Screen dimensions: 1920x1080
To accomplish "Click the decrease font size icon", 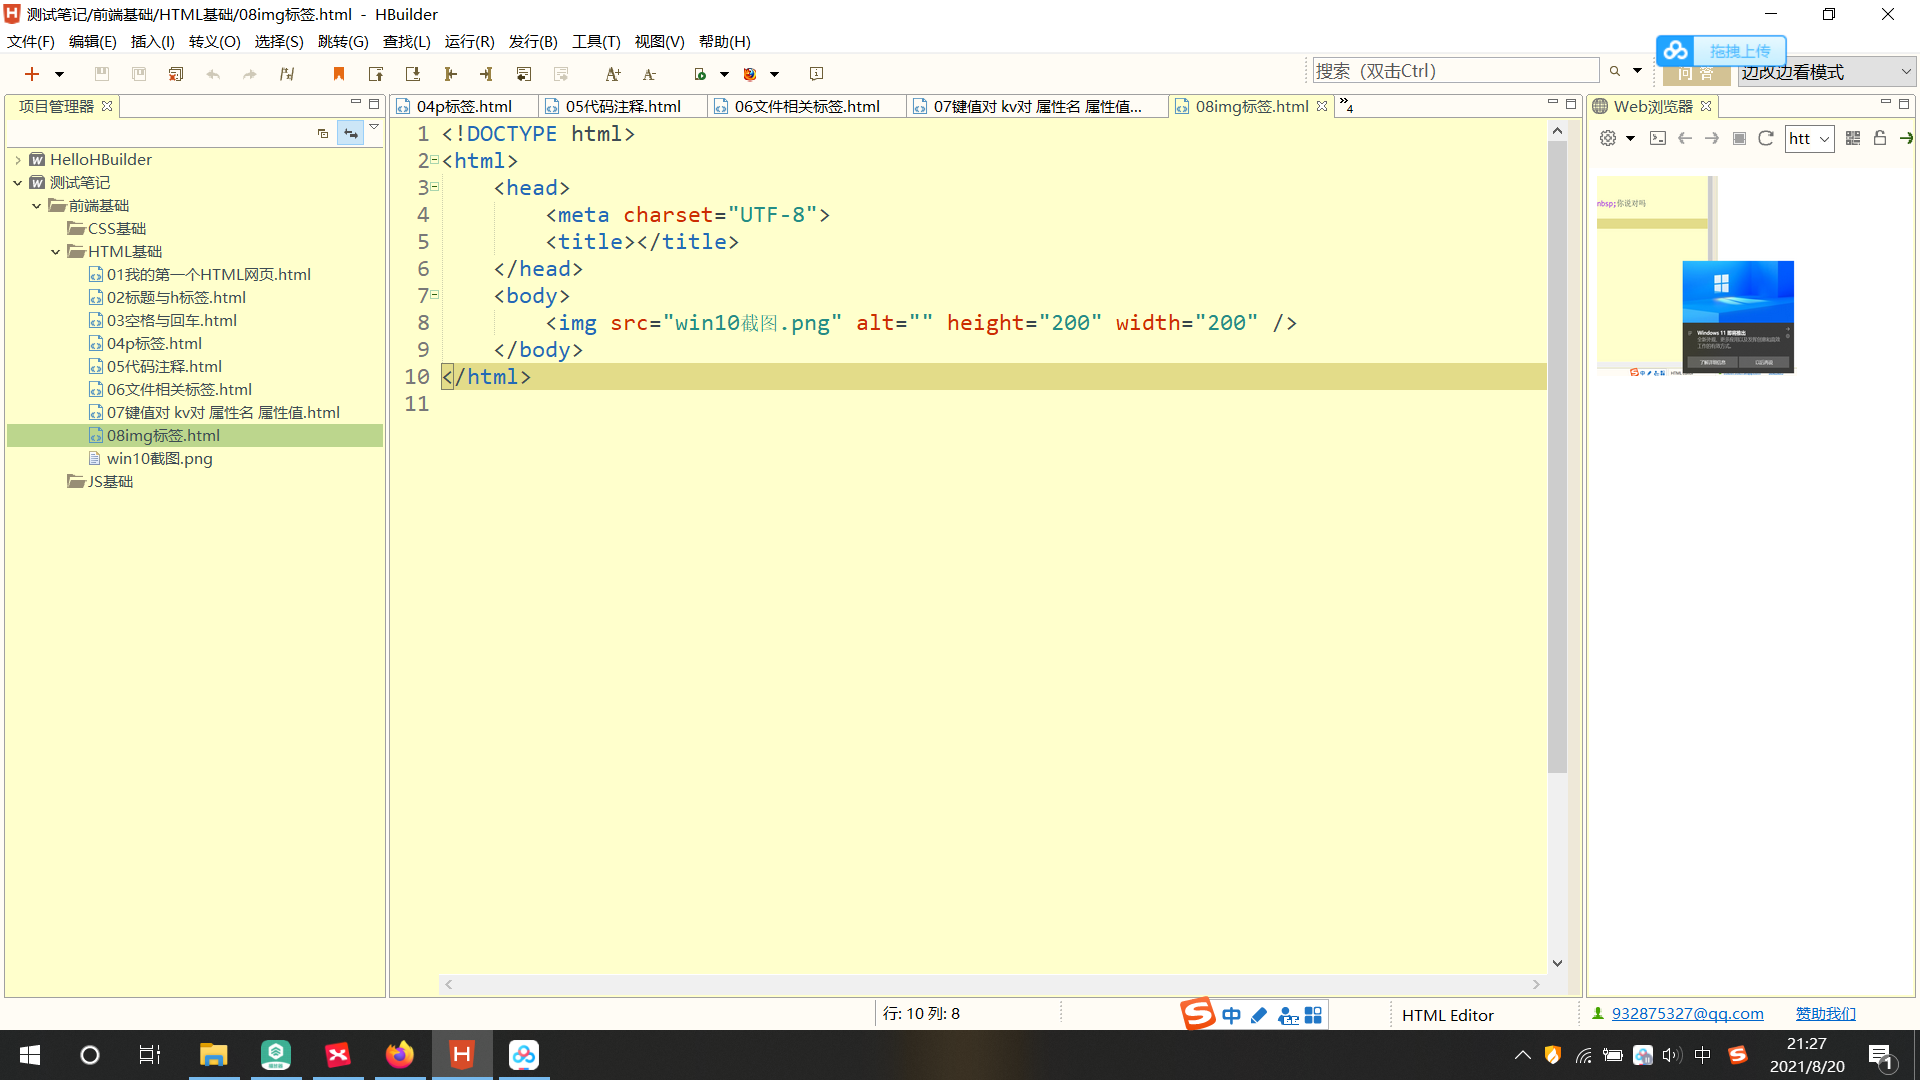I will [649, 73].
